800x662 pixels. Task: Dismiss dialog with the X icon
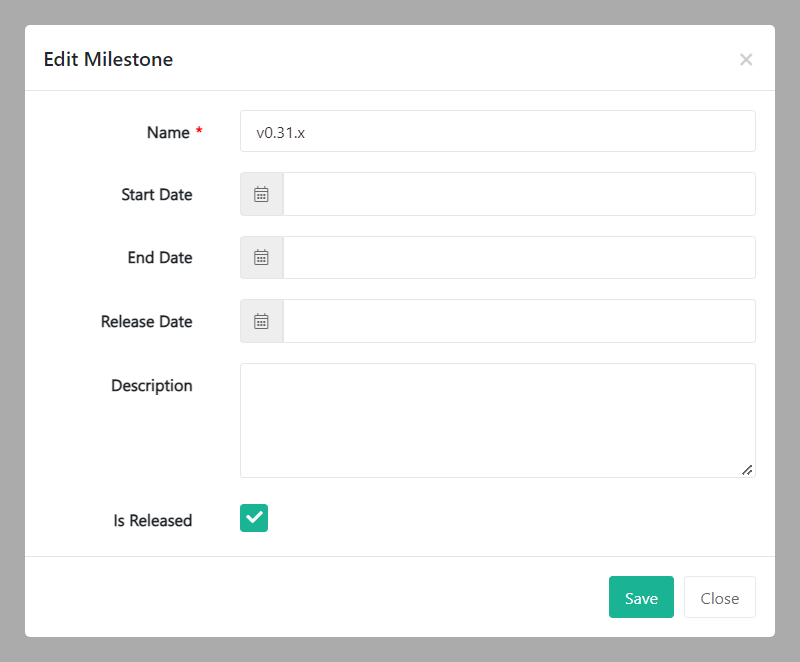point(746,60)
